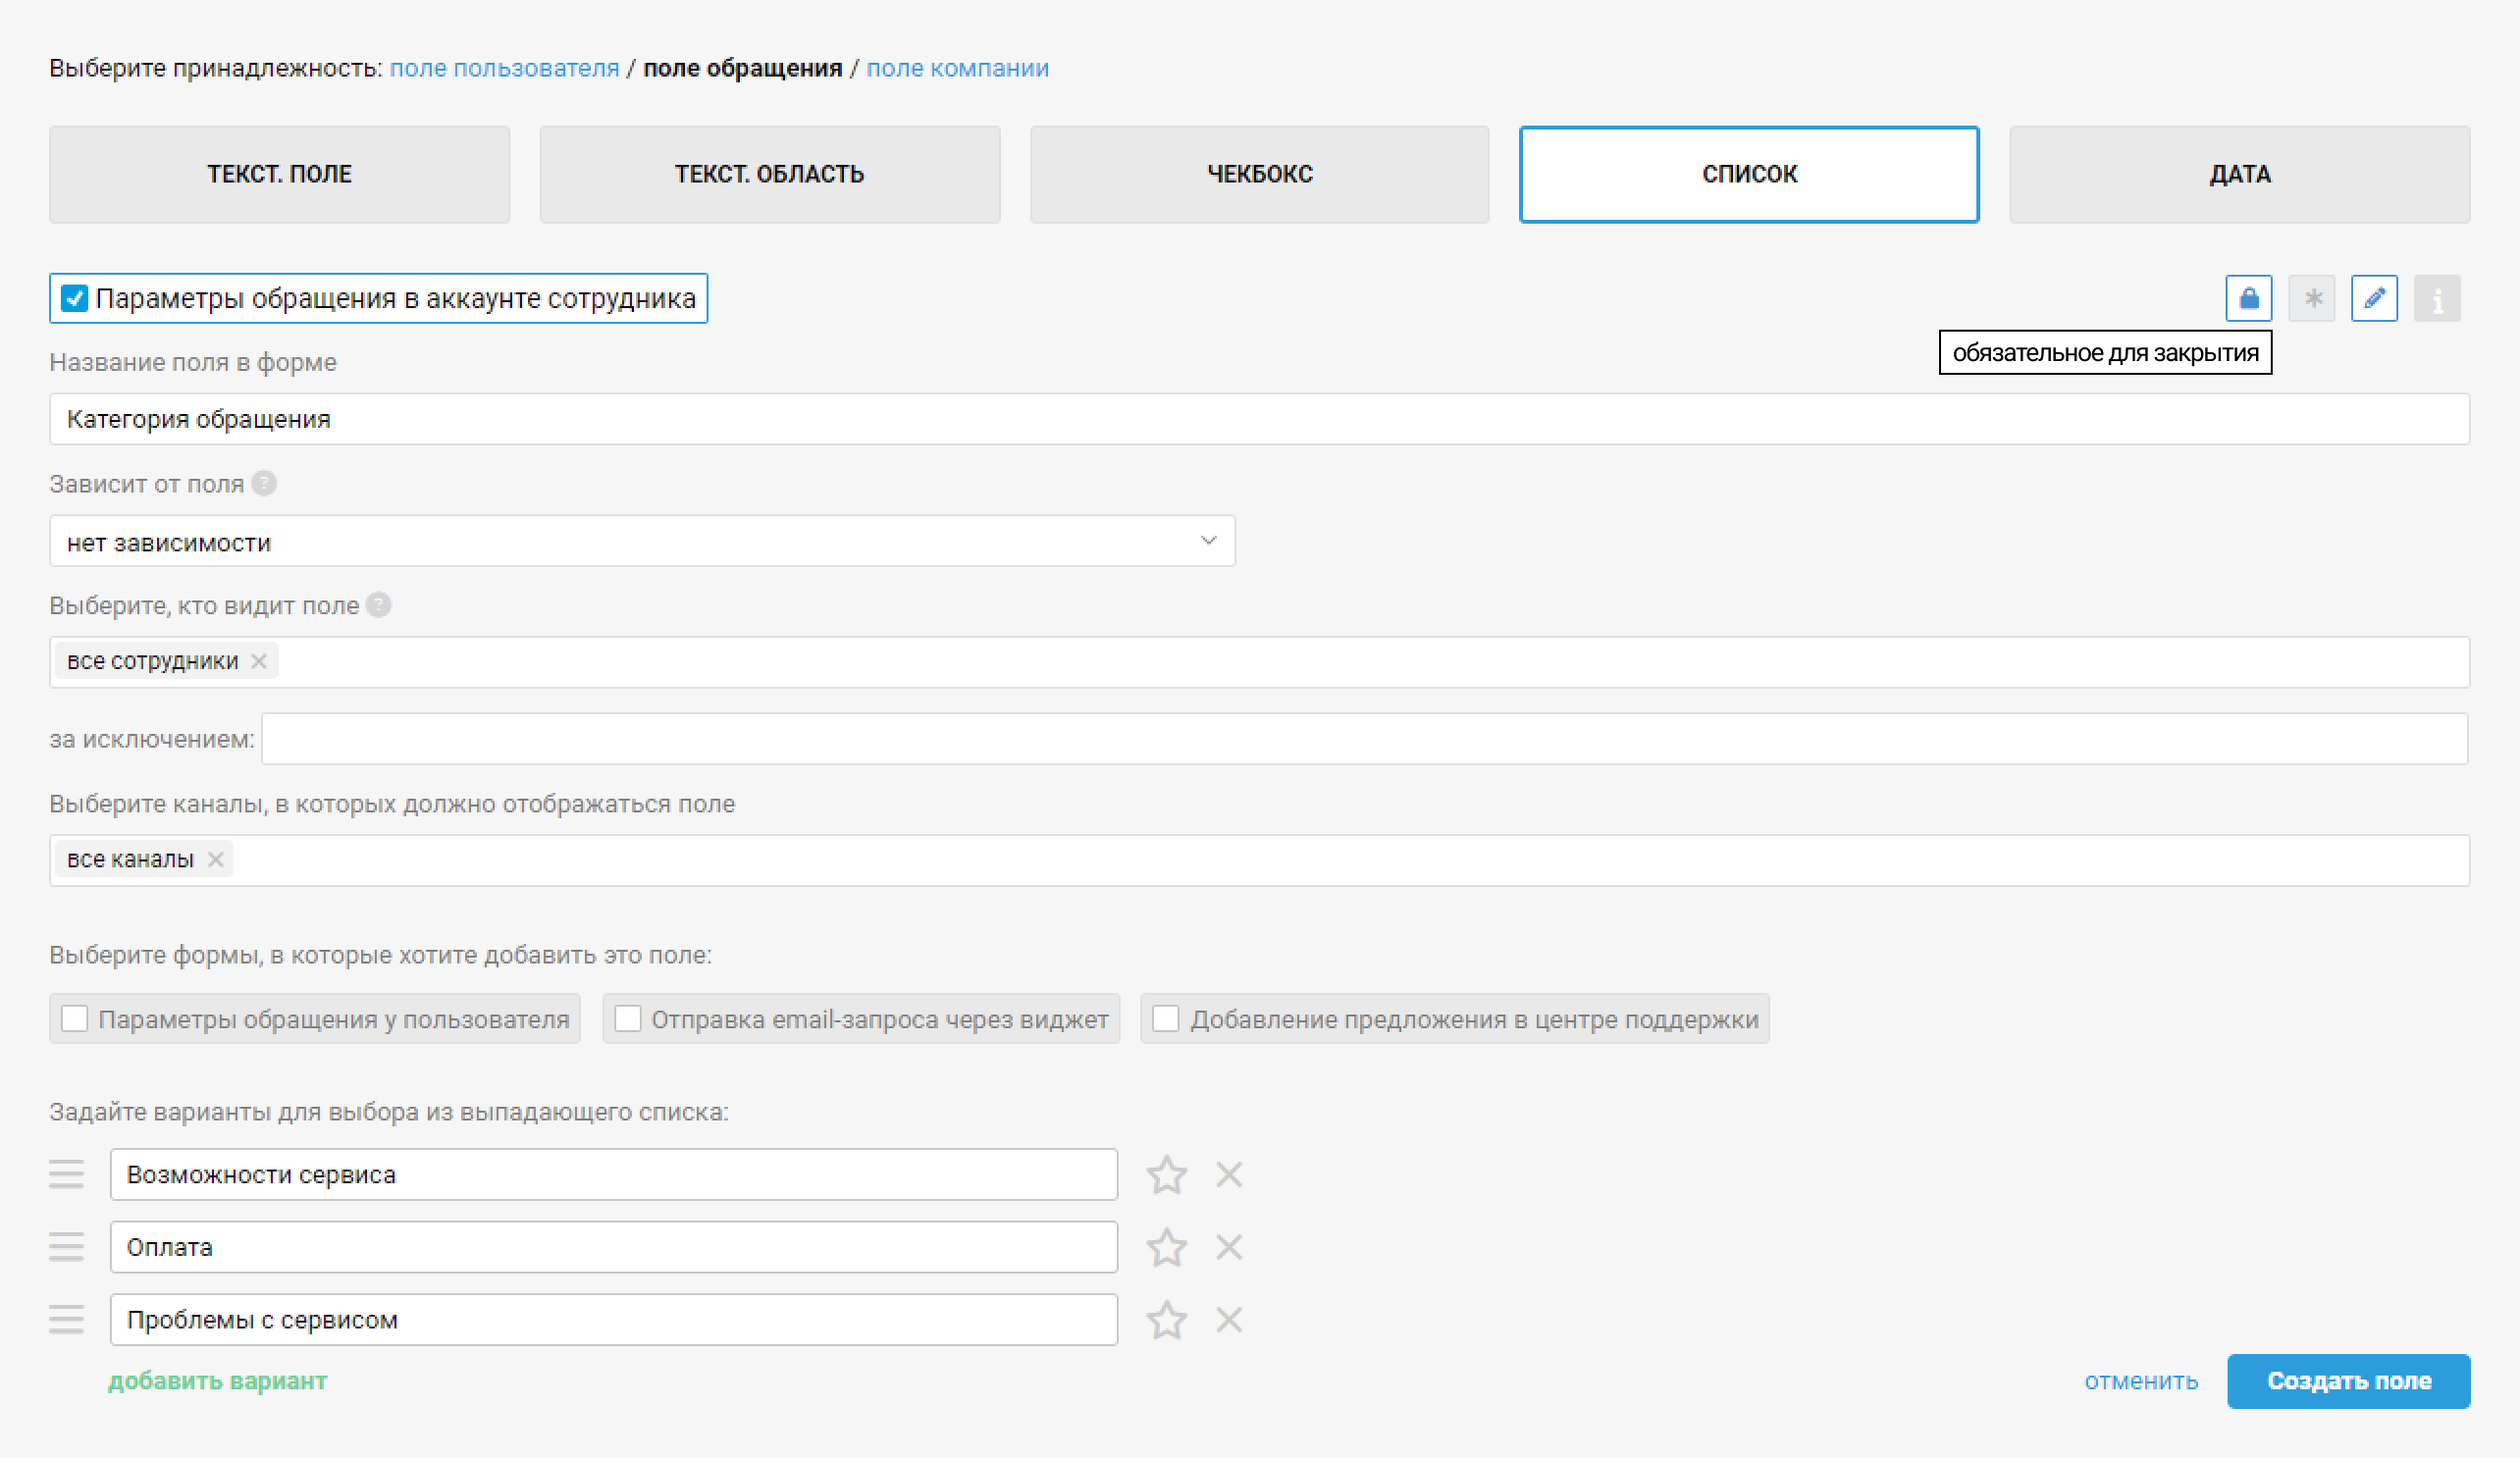Switch to 'поле пользователя' link
The width and height of the screenshot is (2520, 1458).
[x=504, y=68]
